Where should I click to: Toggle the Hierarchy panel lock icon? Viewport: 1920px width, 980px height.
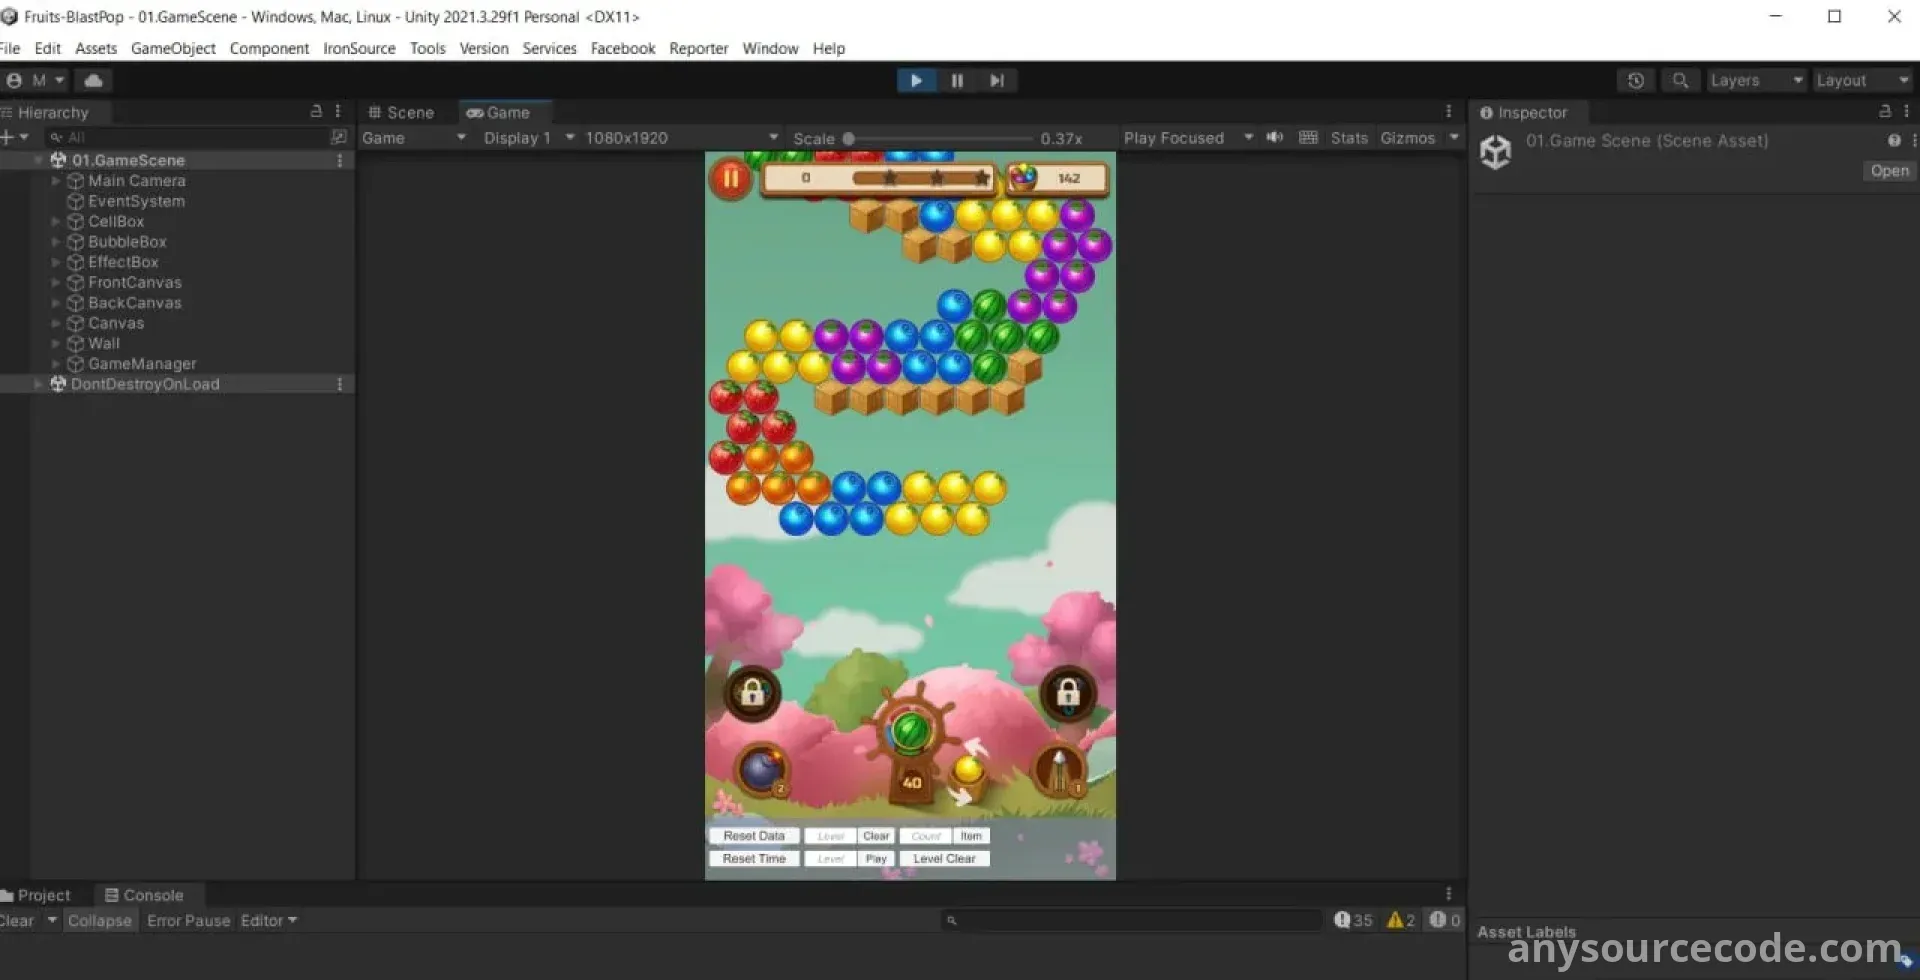point(316,112)
